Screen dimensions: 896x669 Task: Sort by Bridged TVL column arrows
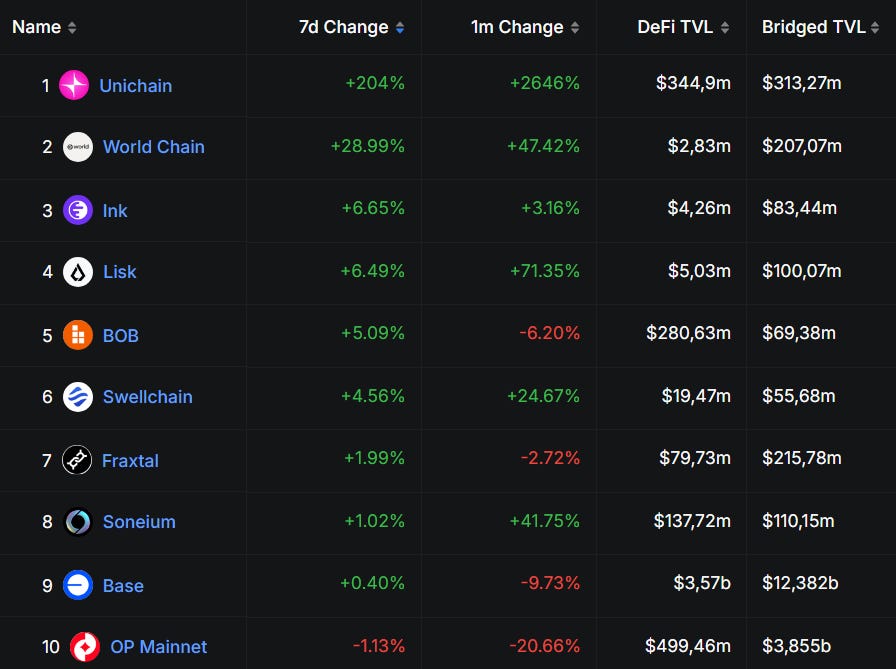pyautogui.click(x=875, y=27)
